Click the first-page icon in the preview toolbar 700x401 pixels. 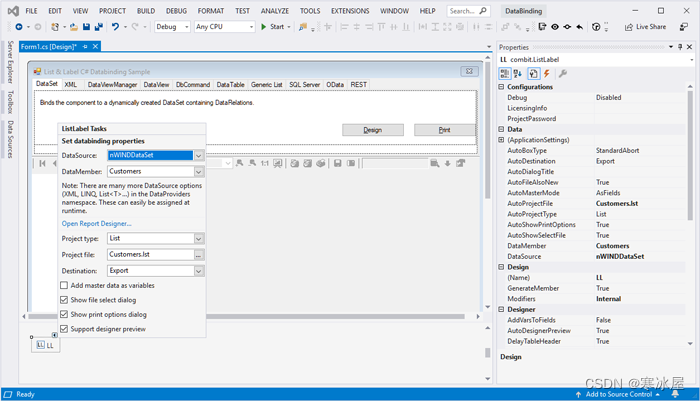coord(42,163)
